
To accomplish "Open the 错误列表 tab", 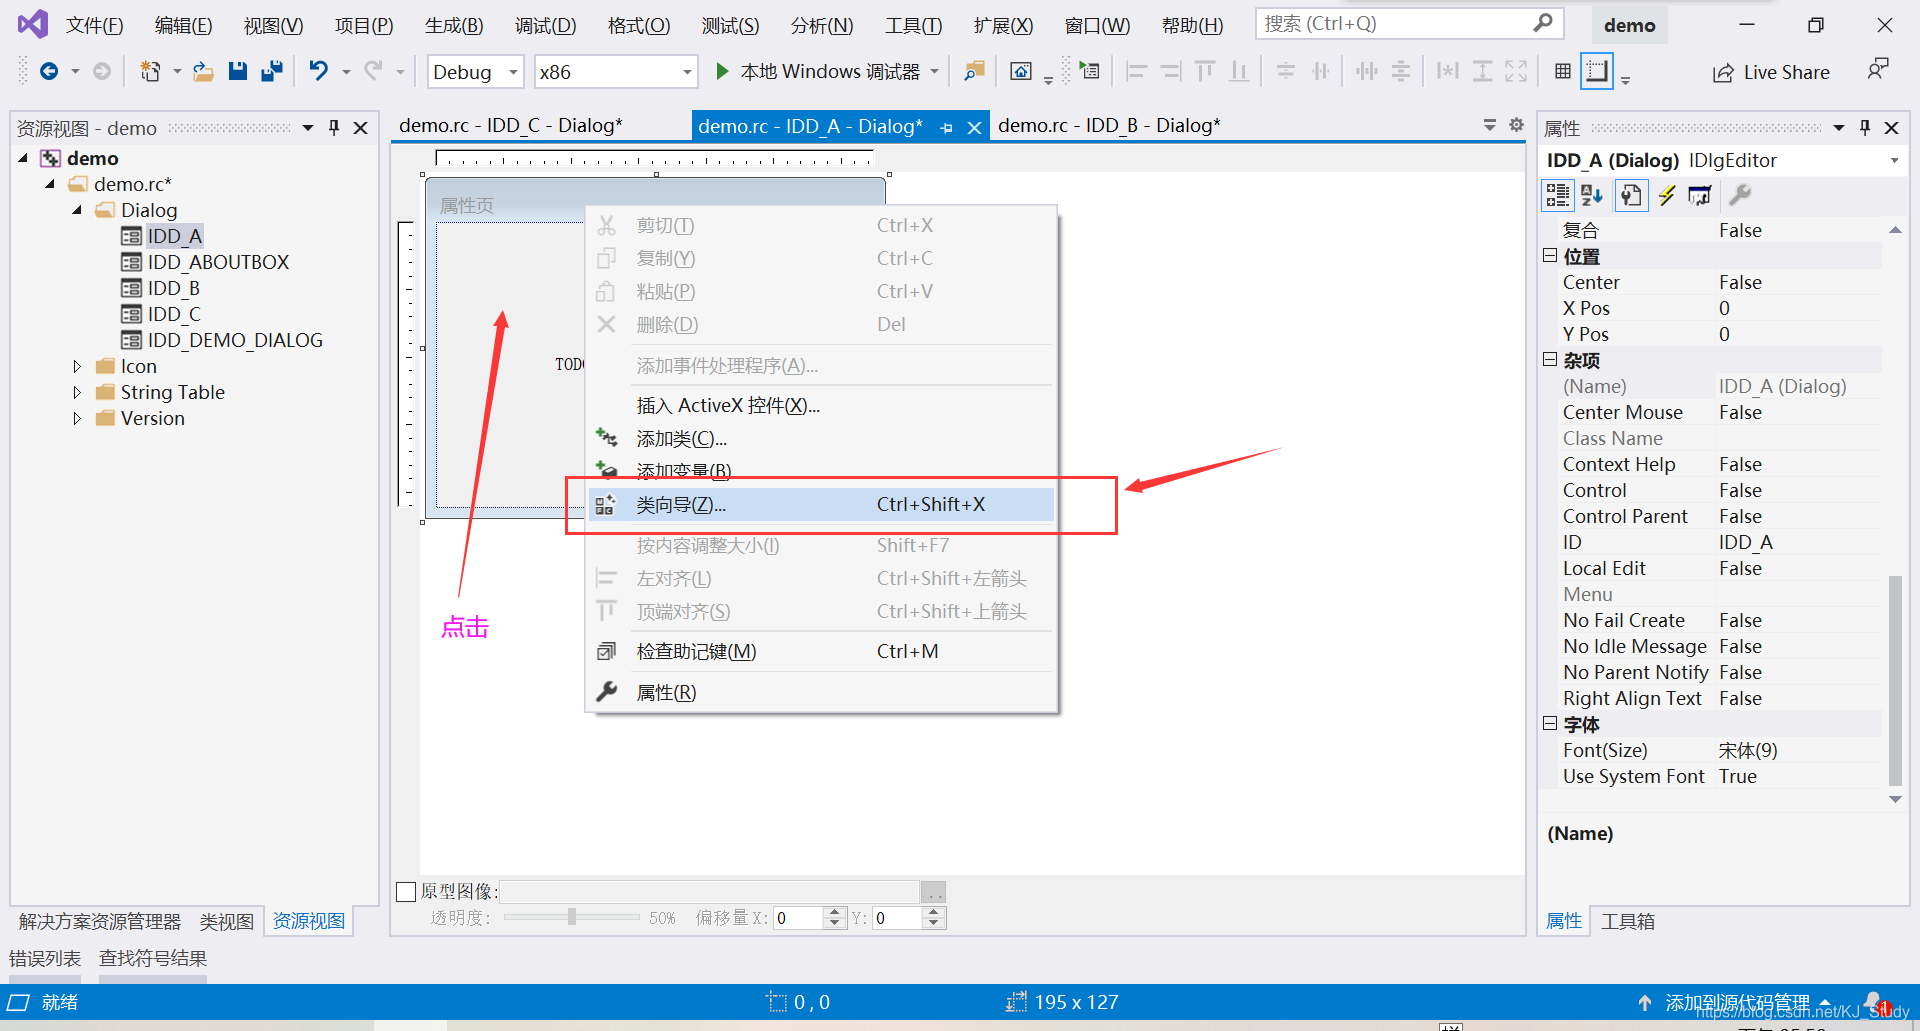I will coord(45,958).
